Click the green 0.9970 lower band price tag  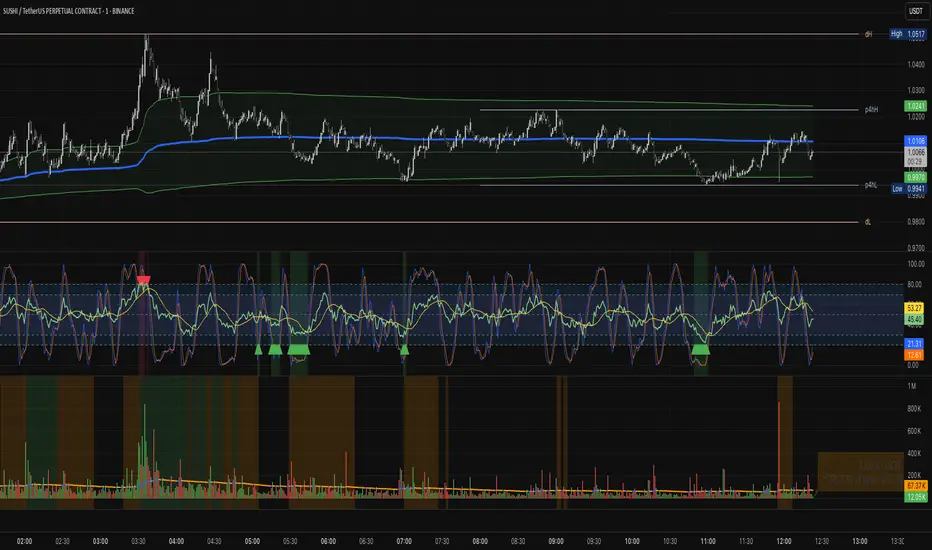click(x=917, y=177)
